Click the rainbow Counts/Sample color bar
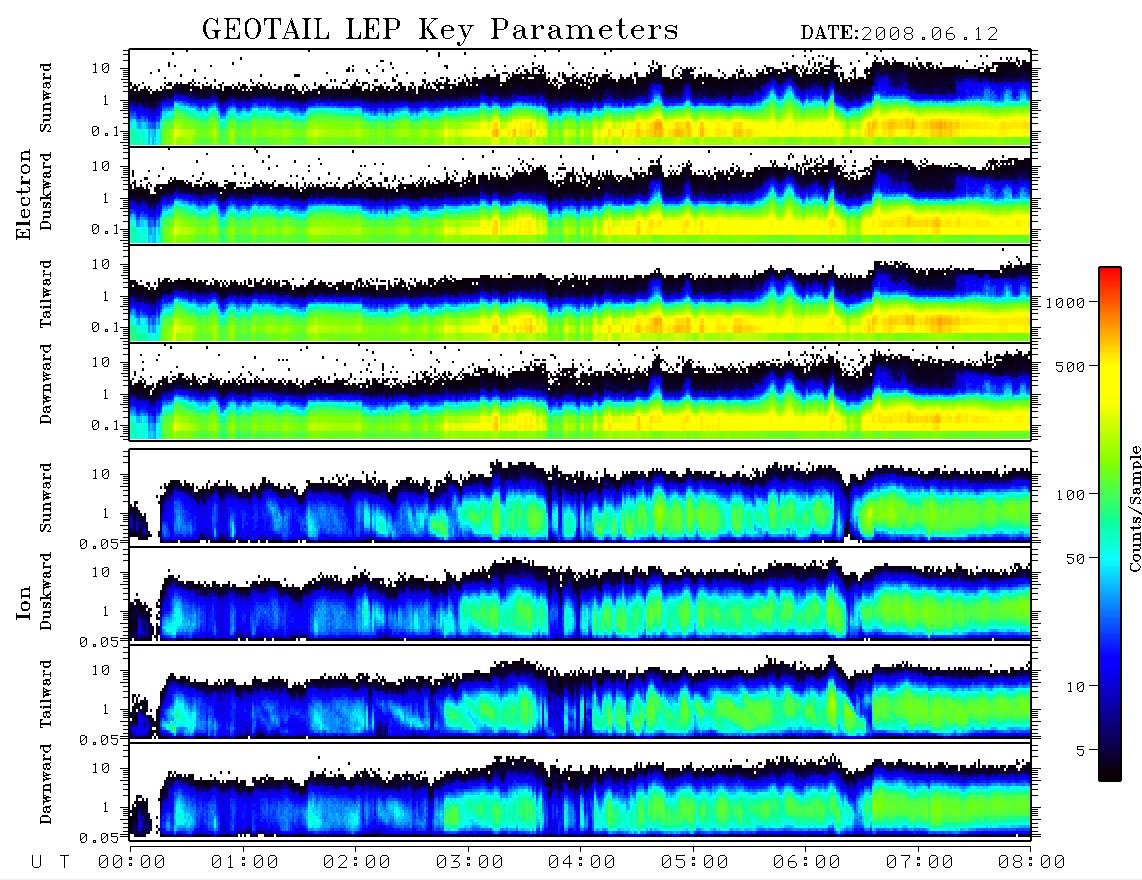 (x=1110, y=525)
